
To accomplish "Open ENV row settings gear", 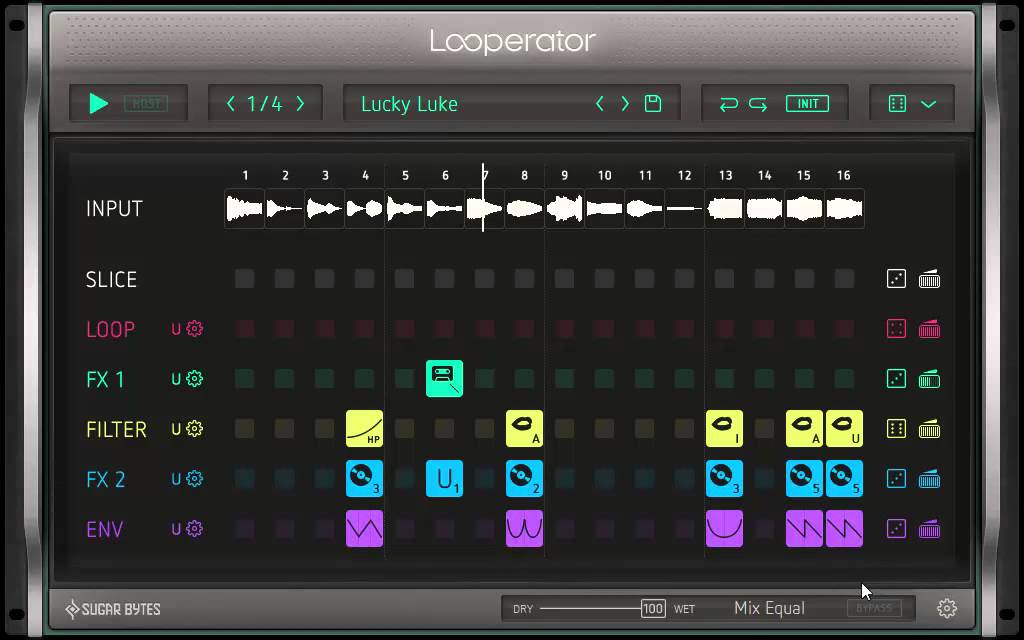I will tap(195, 528).
